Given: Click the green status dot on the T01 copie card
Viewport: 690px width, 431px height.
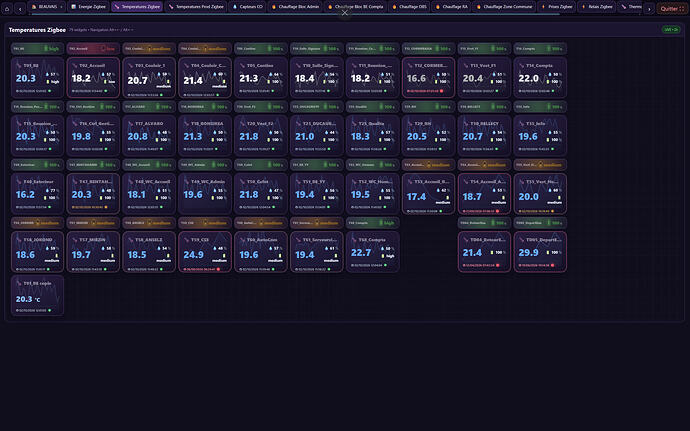Looking at the screenshot, I should (50, 310).
